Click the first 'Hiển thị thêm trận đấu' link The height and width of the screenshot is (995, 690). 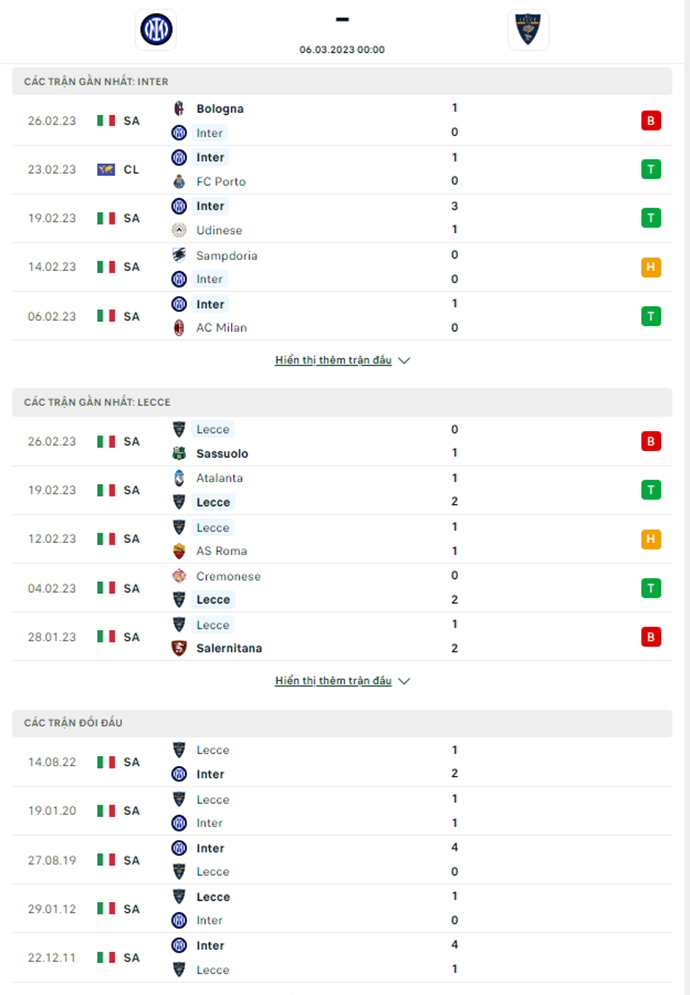pos(333,360)
